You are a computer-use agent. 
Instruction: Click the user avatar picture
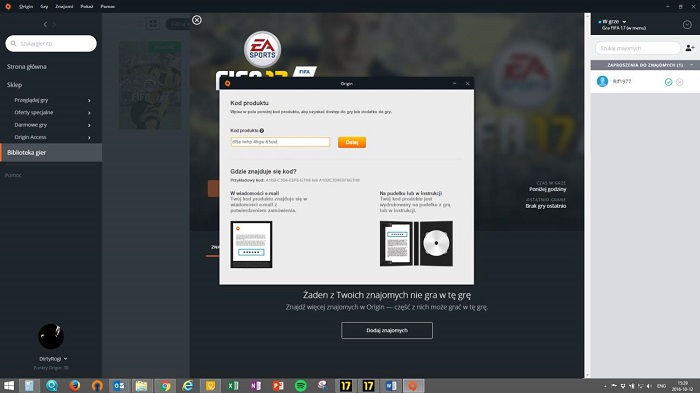[51, 336]
